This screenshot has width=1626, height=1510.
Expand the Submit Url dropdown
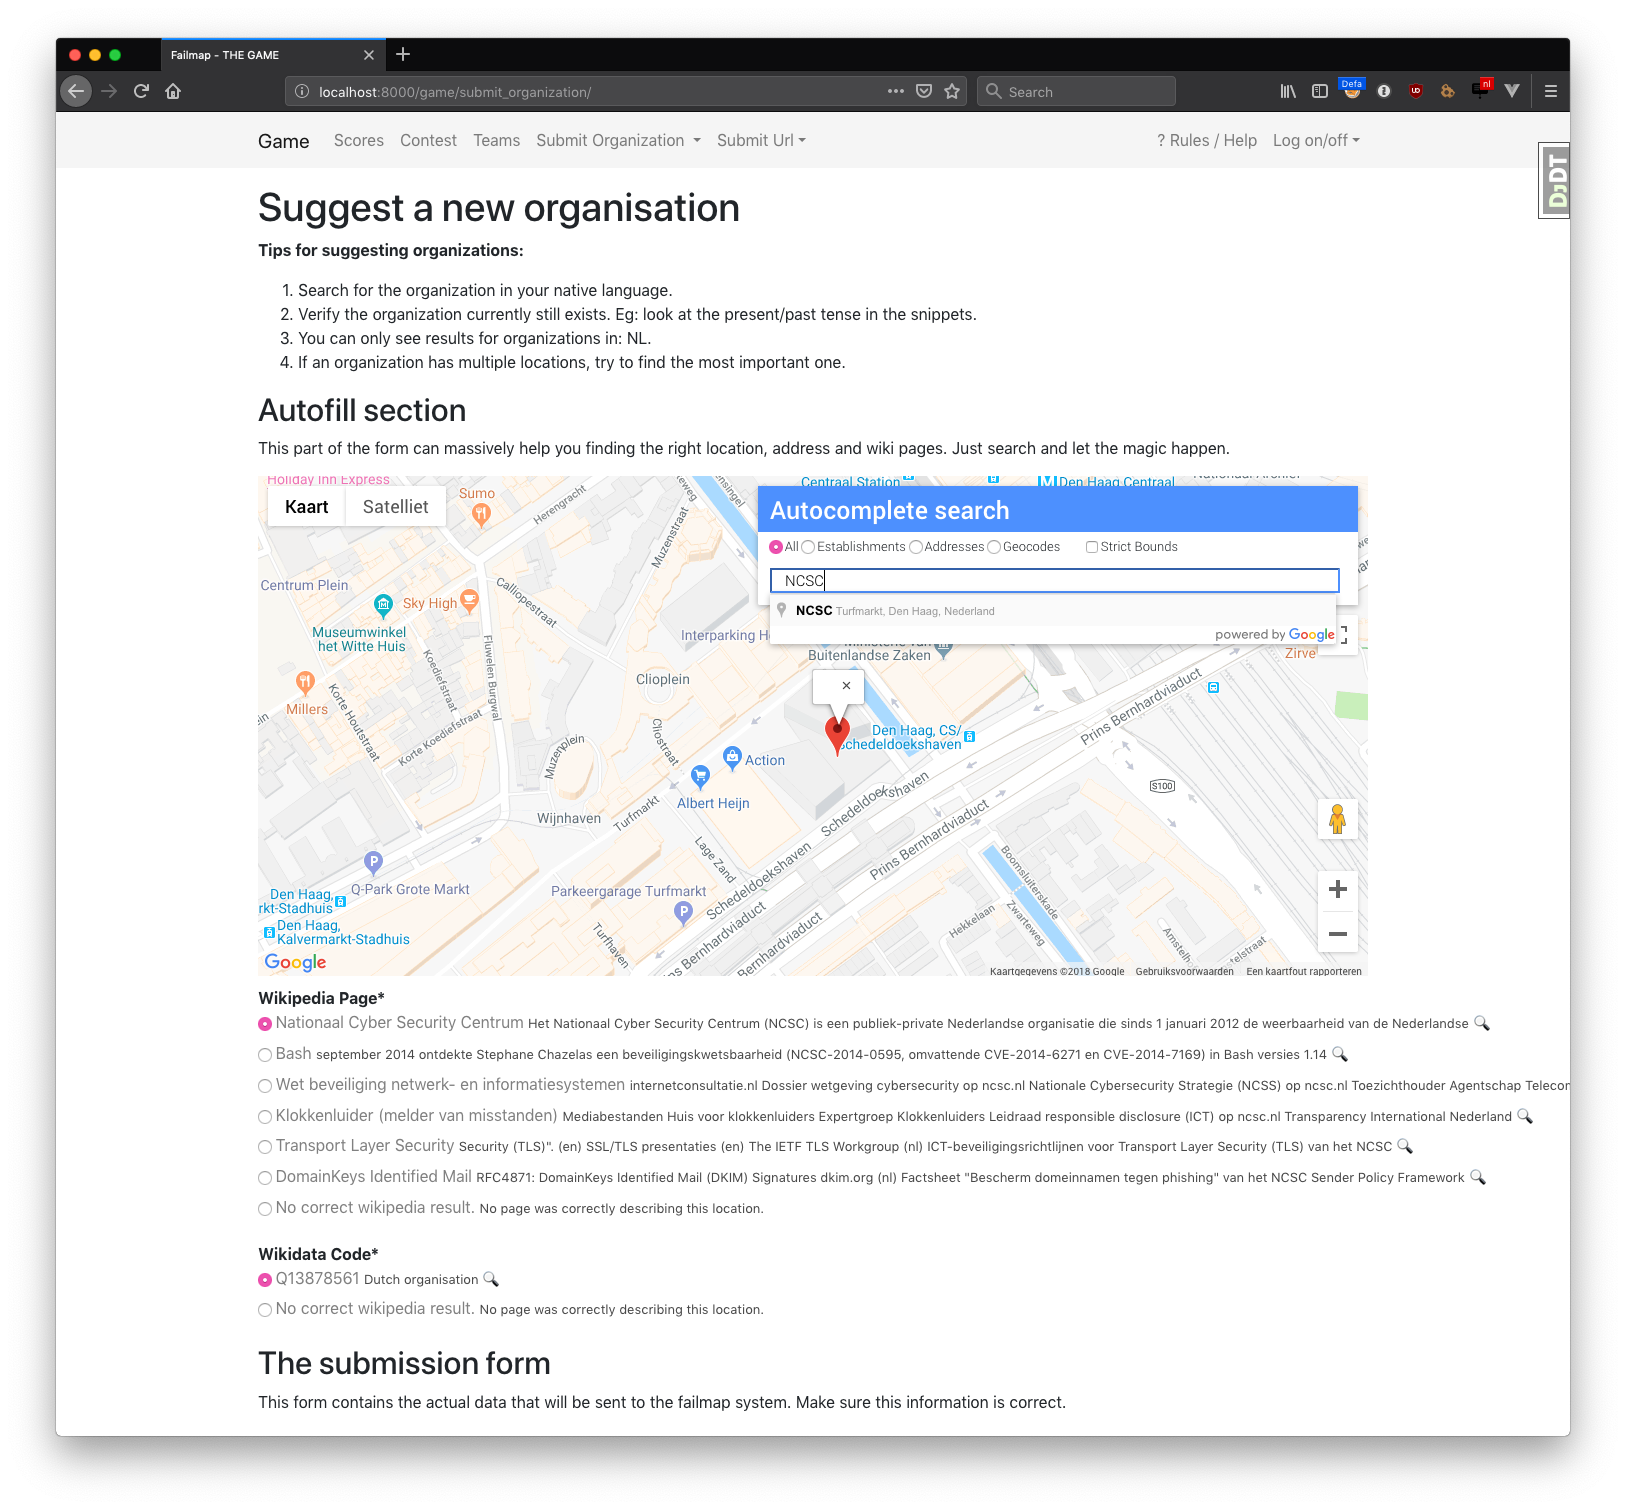pyautogui.click(x=760, y=141)
